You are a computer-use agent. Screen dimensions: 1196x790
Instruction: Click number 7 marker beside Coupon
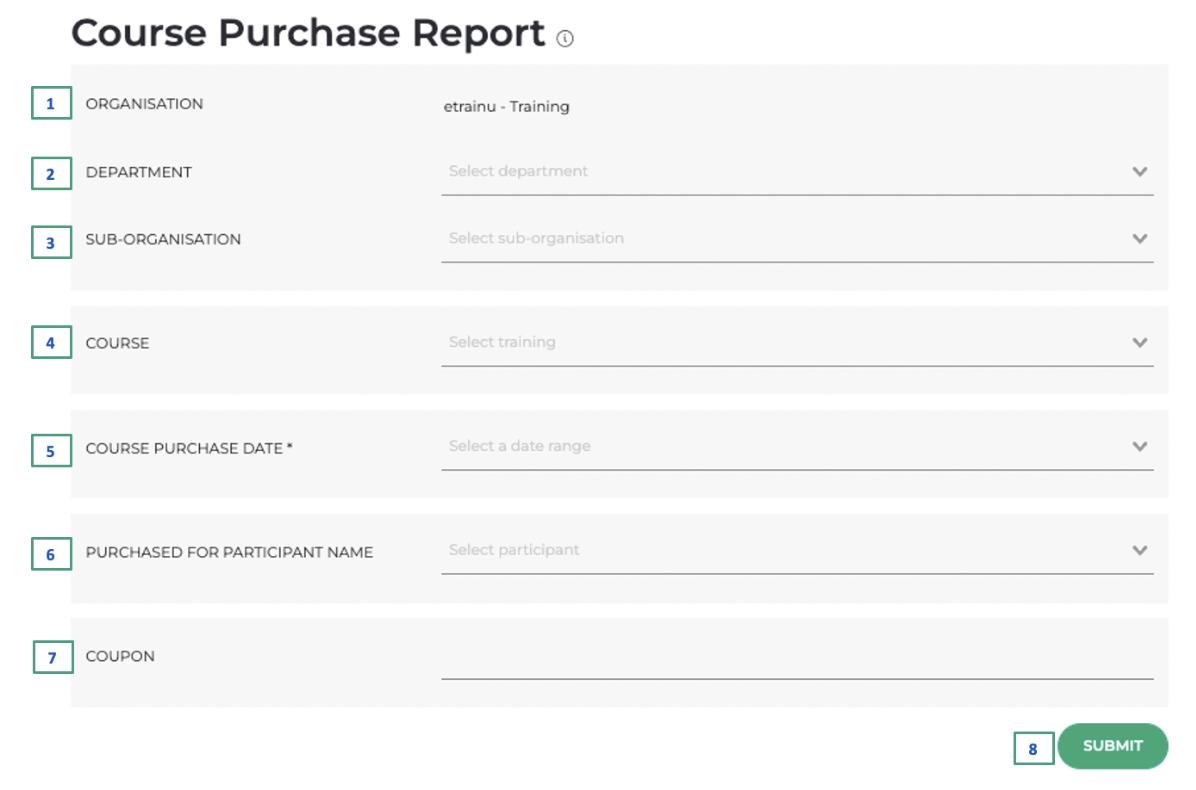53,657
